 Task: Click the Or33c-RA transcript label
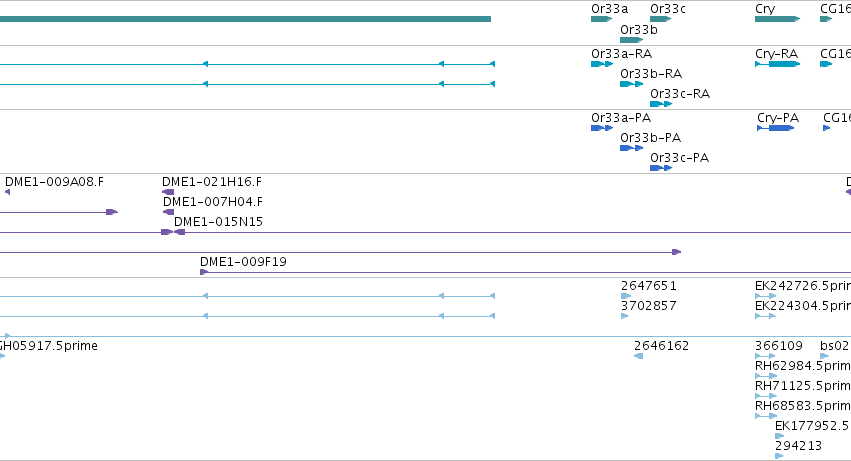680,94
